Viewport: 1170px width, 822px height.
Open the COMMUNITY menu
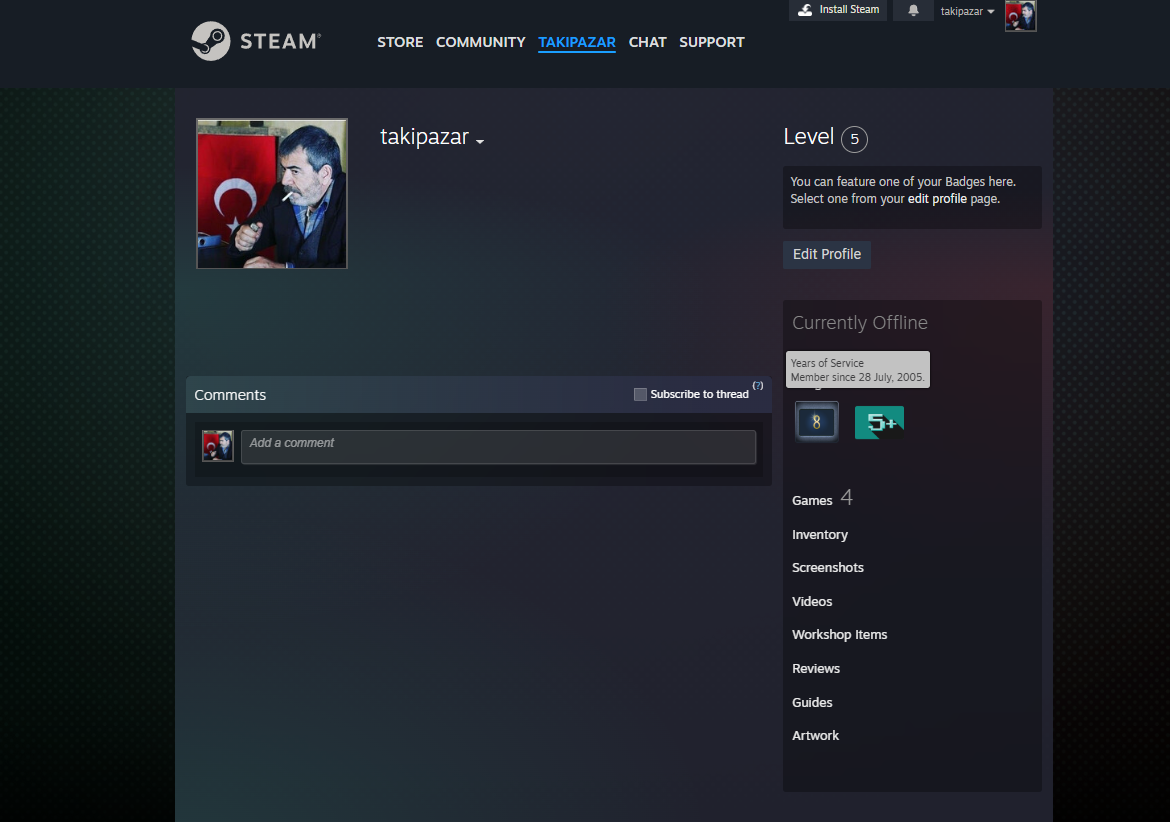[x=481, y=43]
